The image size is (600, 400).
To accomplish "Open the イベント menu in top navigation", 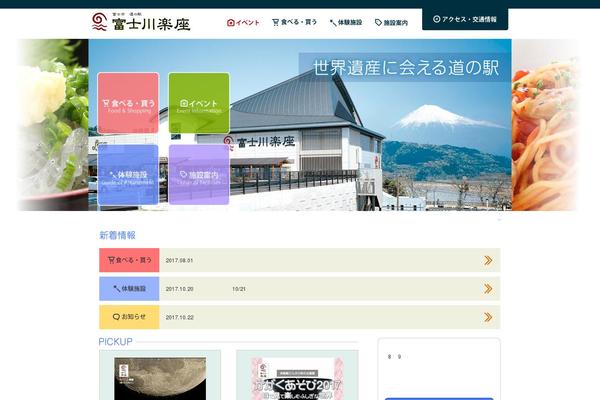I will (x=243, y=23).
